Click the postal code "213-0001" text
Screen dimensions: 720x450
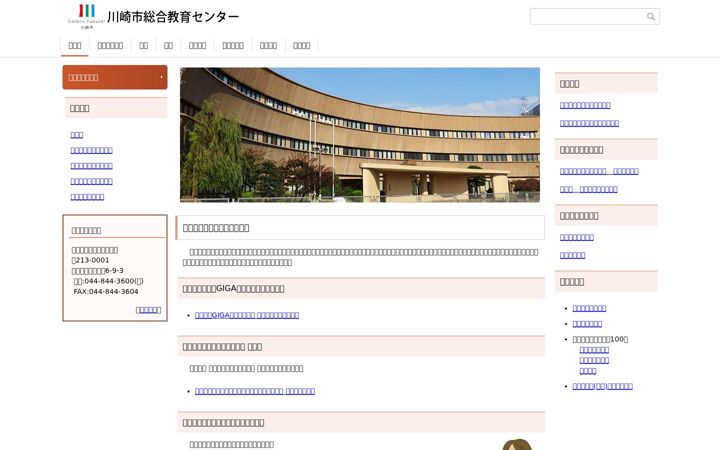(90, 260)
